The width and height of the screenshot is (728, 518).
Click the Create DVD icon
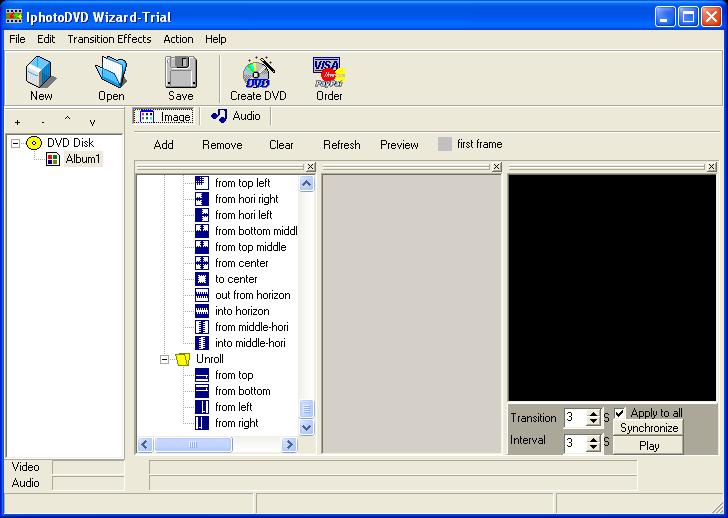[258, 74]
